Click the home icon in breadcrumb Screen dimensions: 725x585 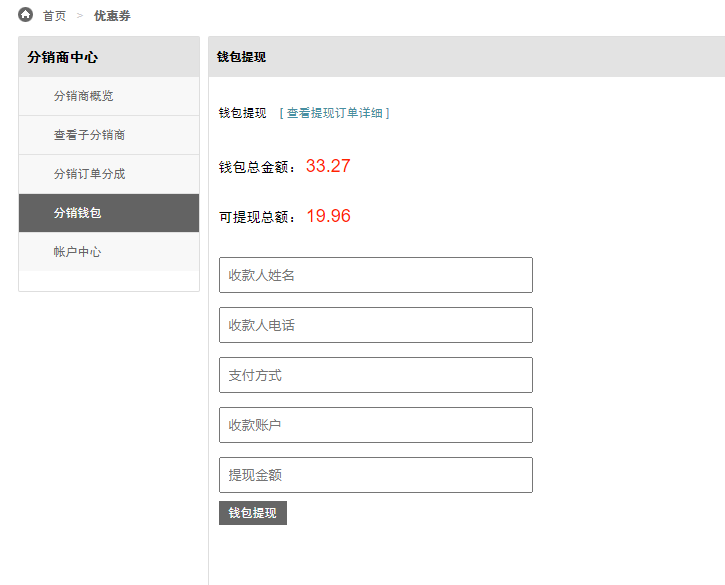[x=25, y=15]
